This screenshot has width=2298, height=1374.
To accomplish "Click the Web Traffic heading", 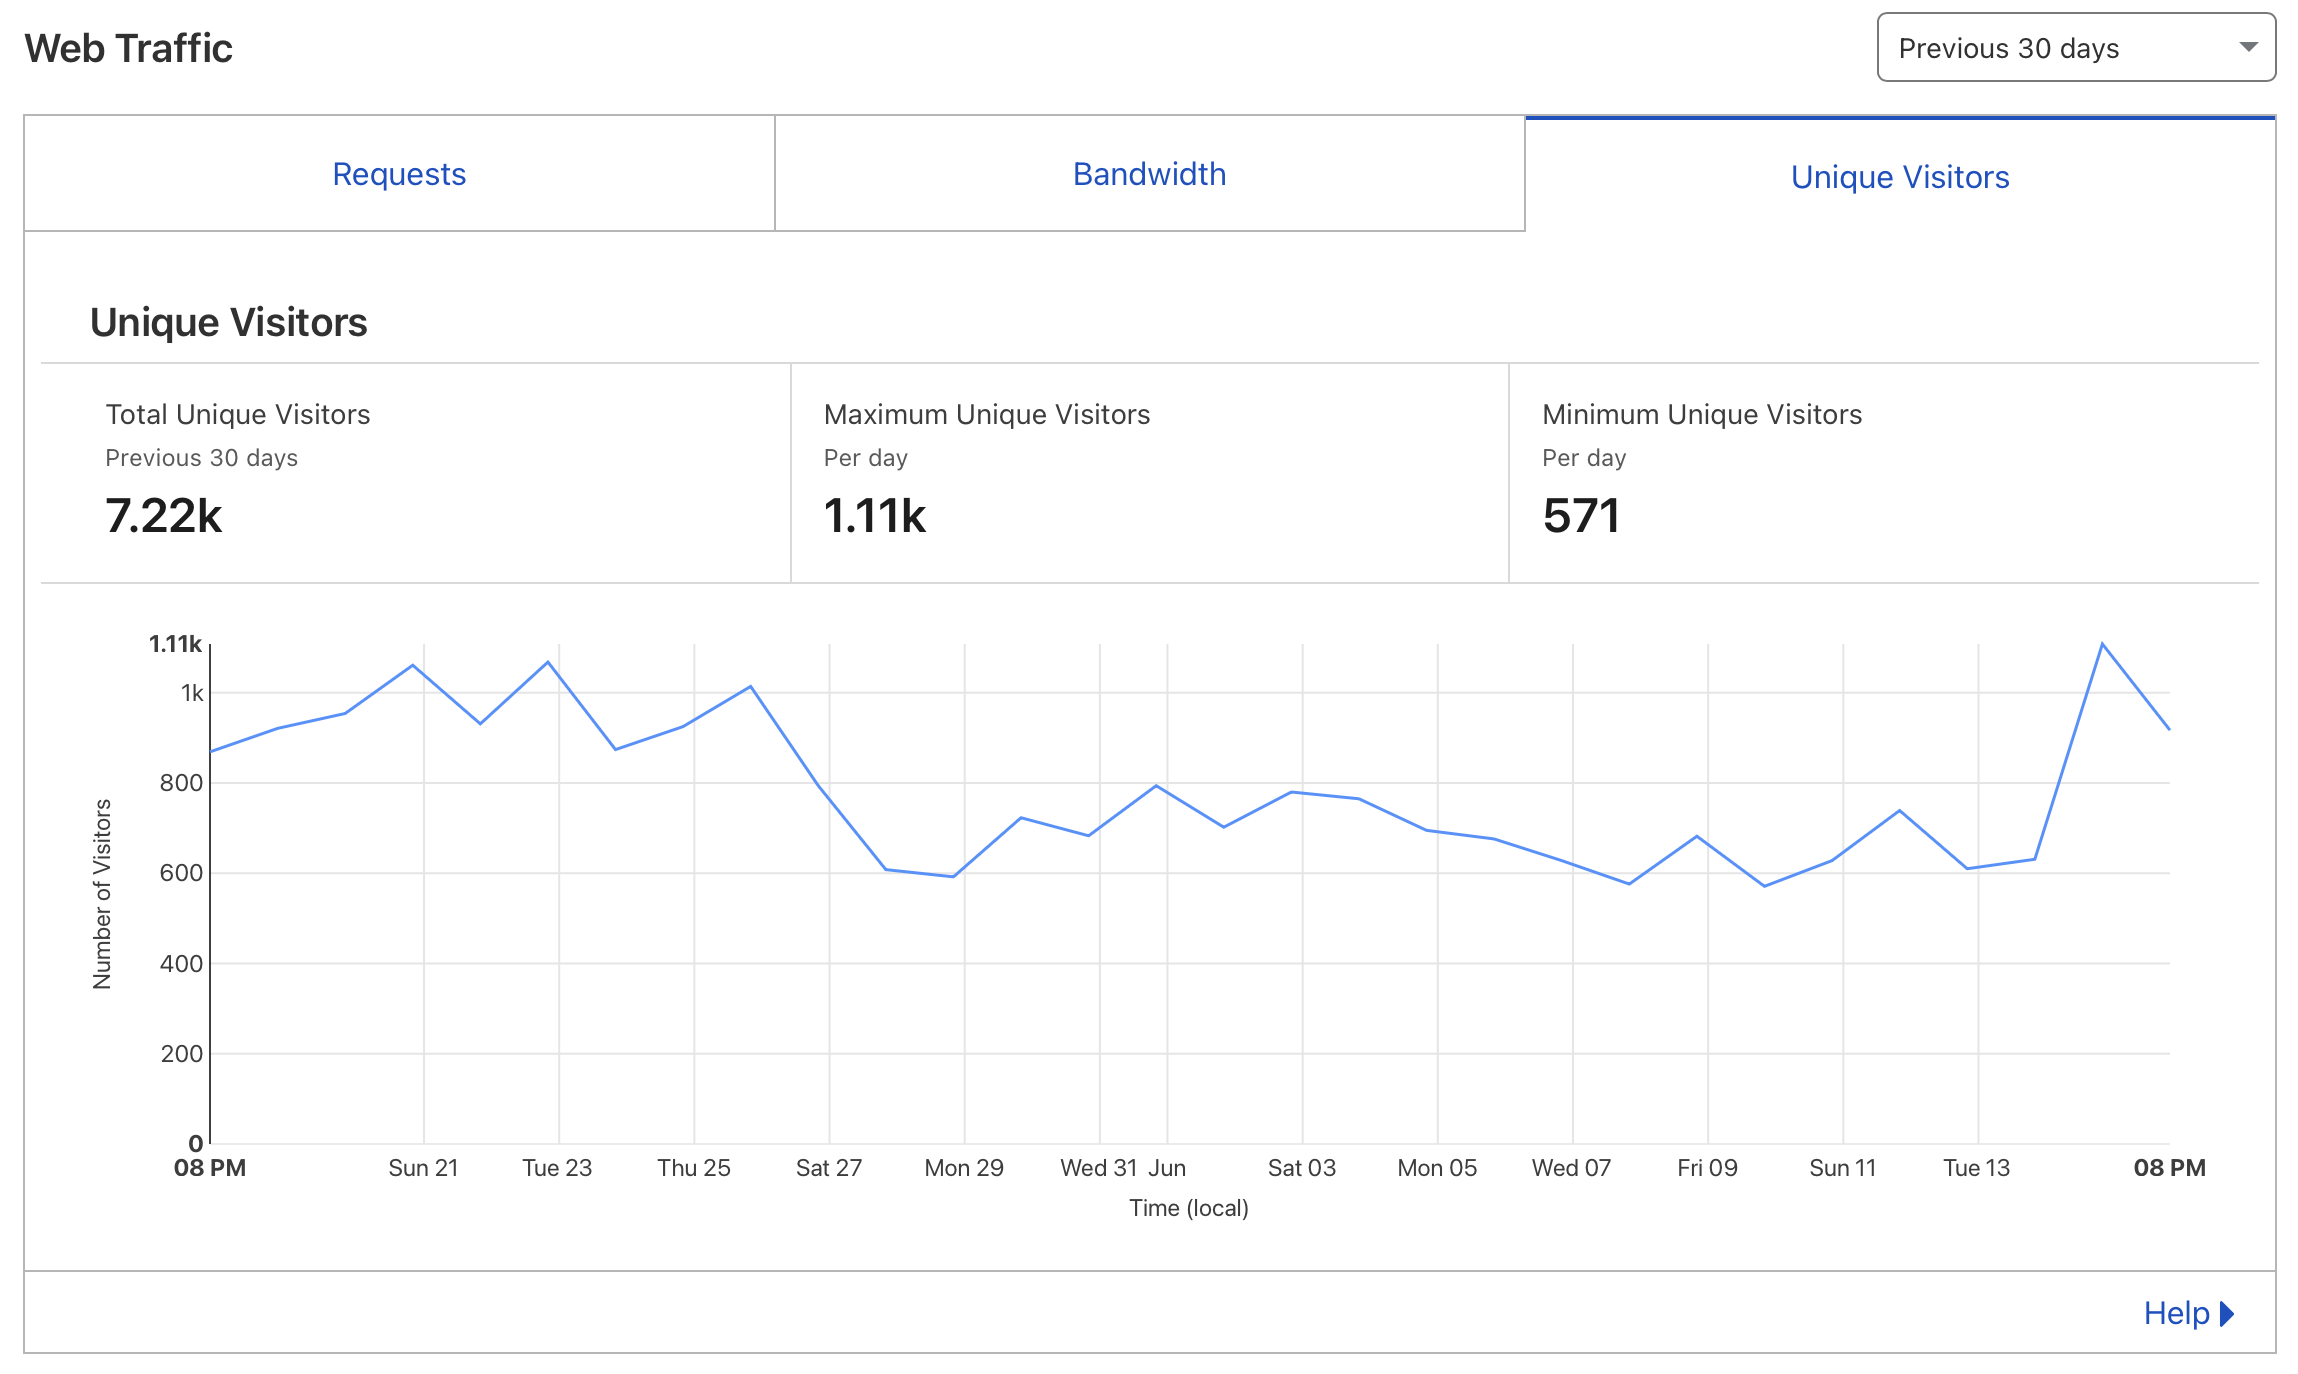I will coord(129,48).
